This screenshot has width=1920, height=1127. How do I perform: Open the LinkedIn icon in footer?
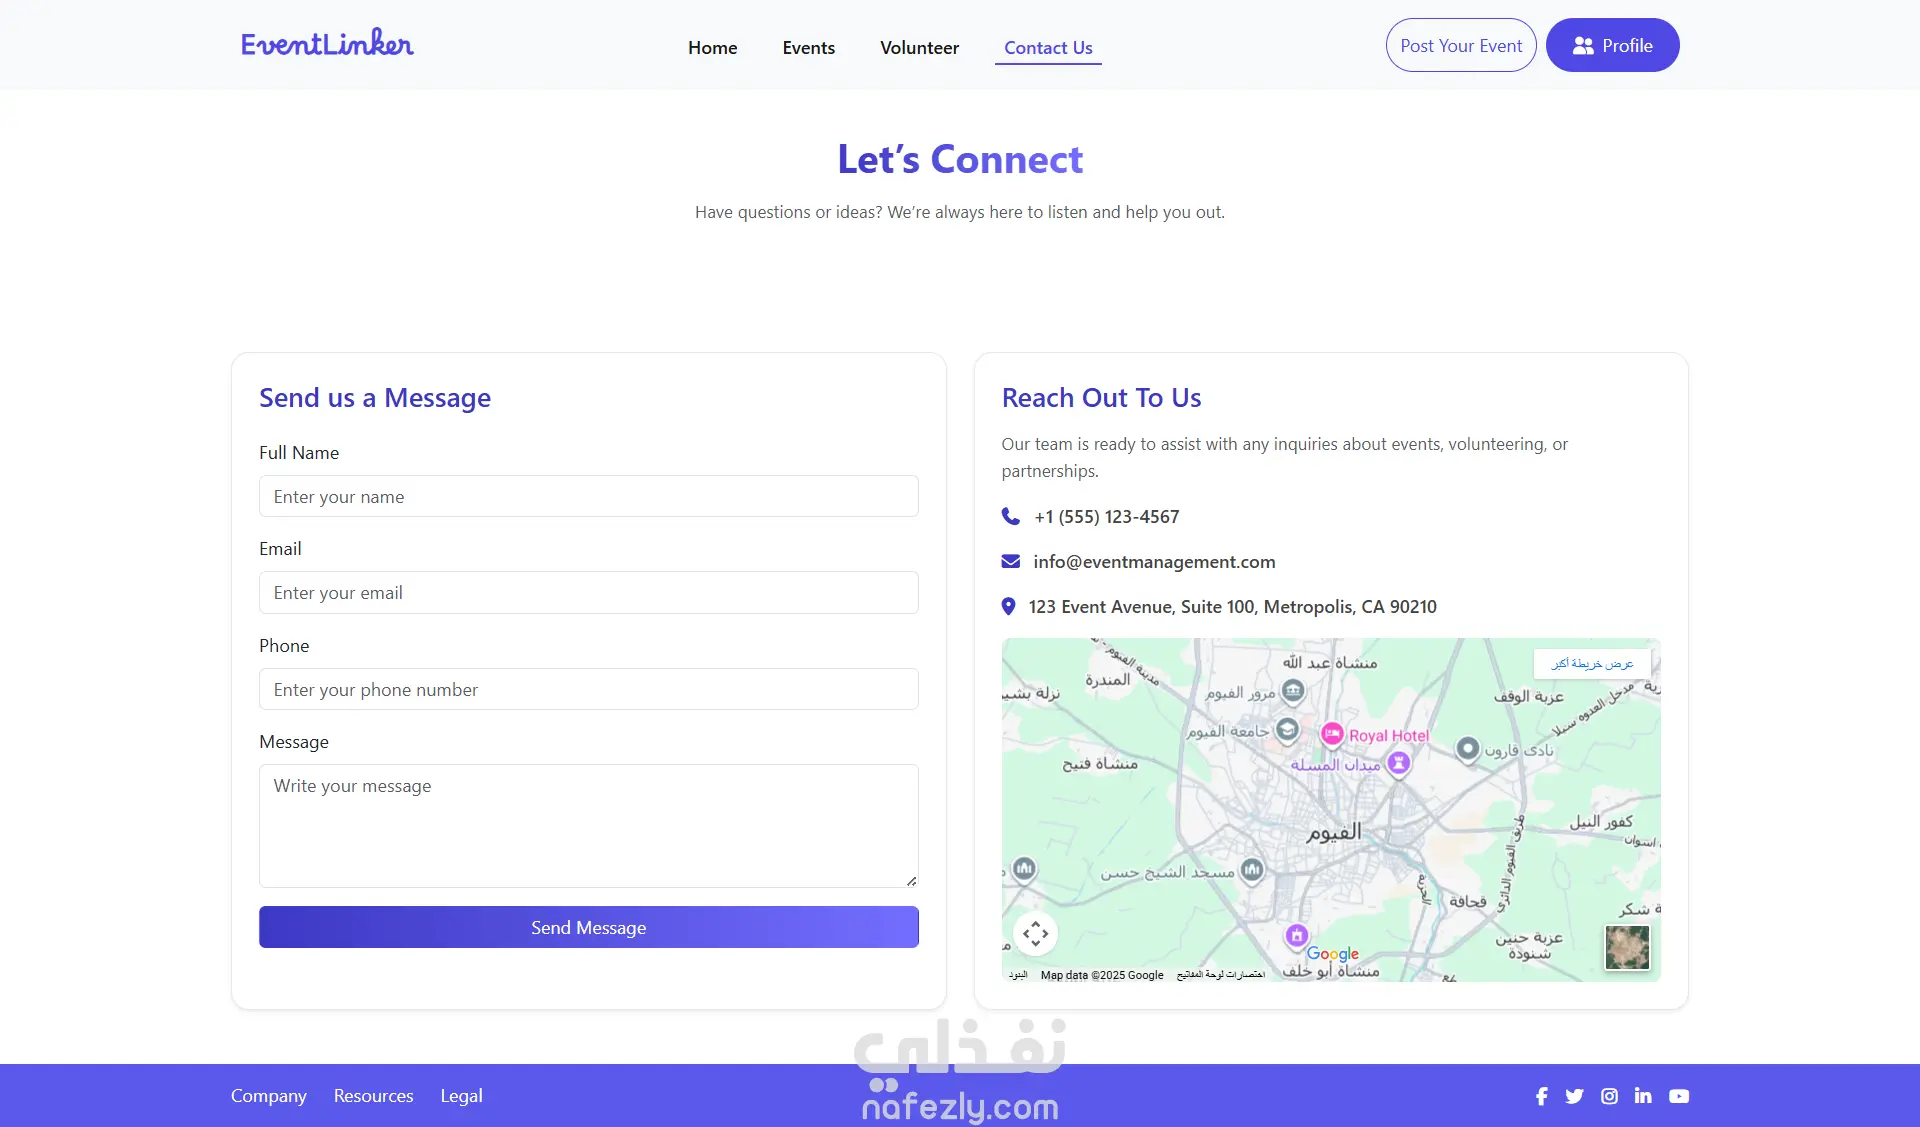[1643, 1096]
